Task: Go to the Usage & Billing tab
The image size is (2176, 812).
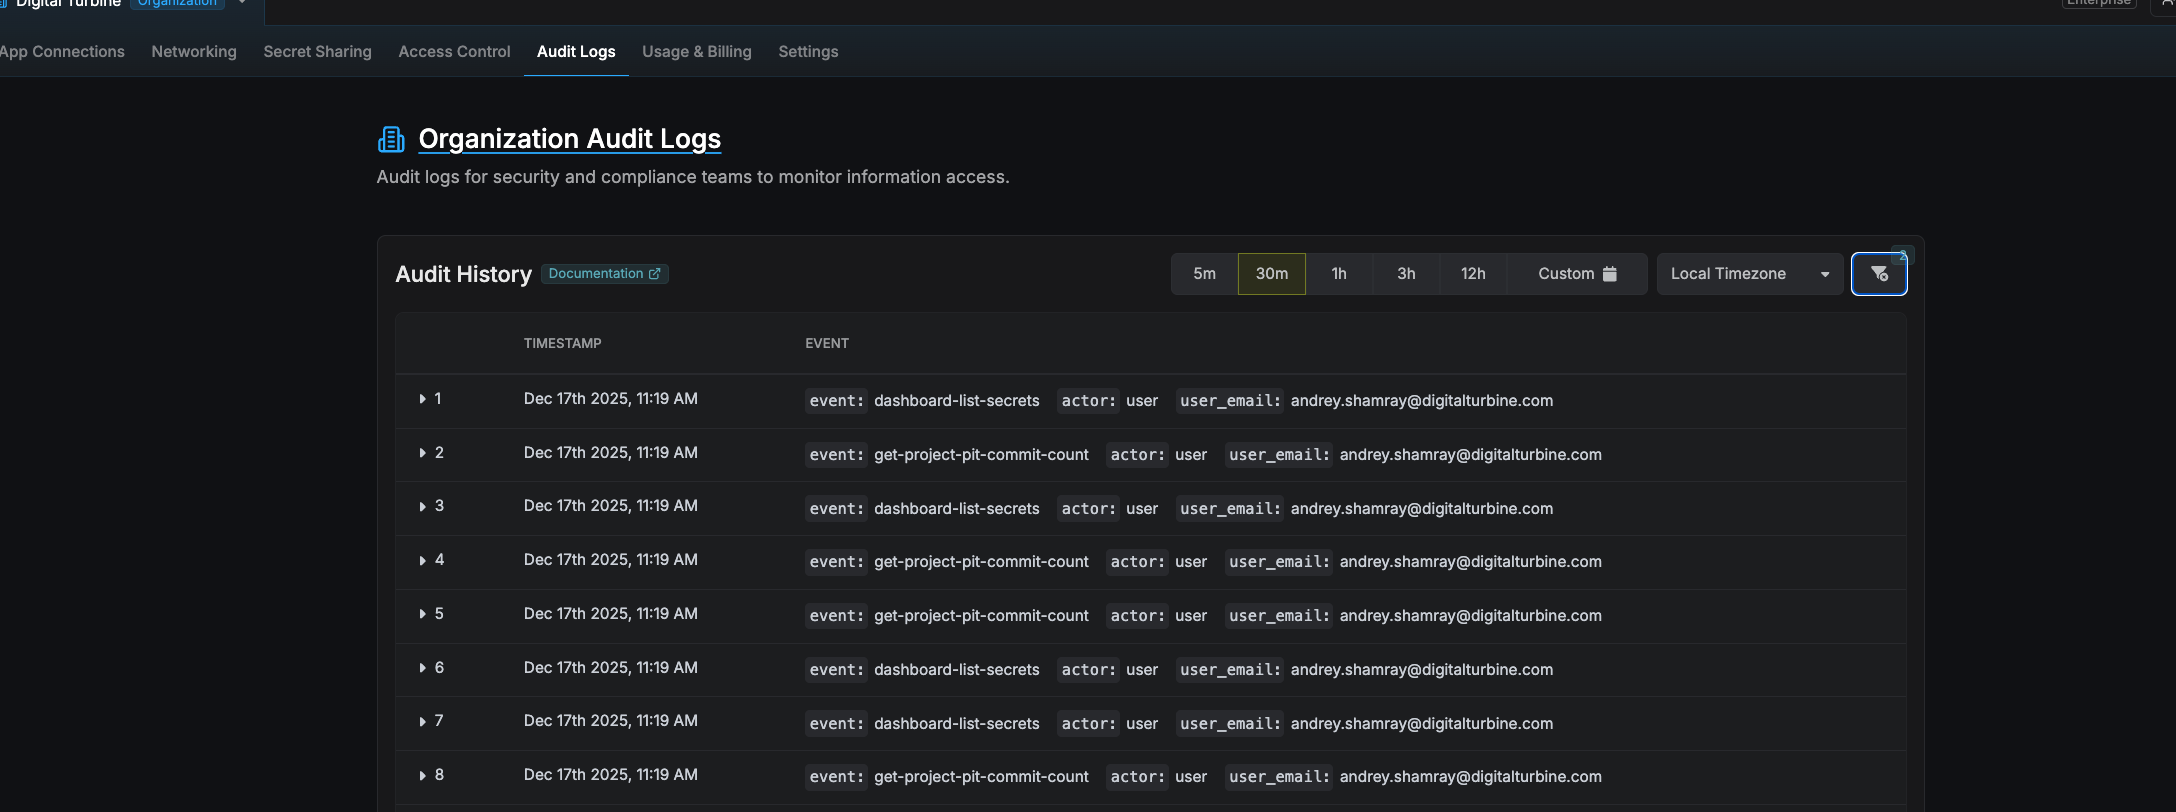Action: [696, 52]
